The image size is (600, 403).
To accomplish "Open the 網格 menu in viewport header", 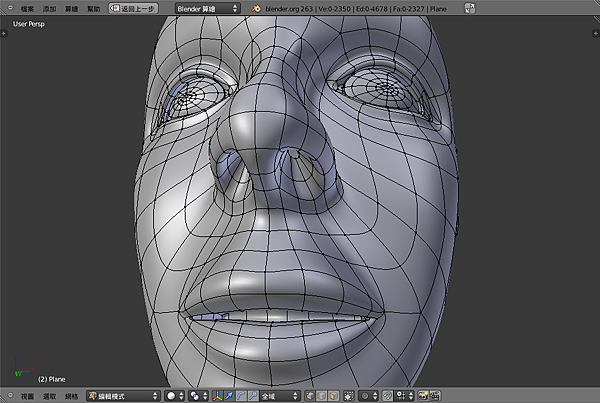I will click(x=71, y=396).
